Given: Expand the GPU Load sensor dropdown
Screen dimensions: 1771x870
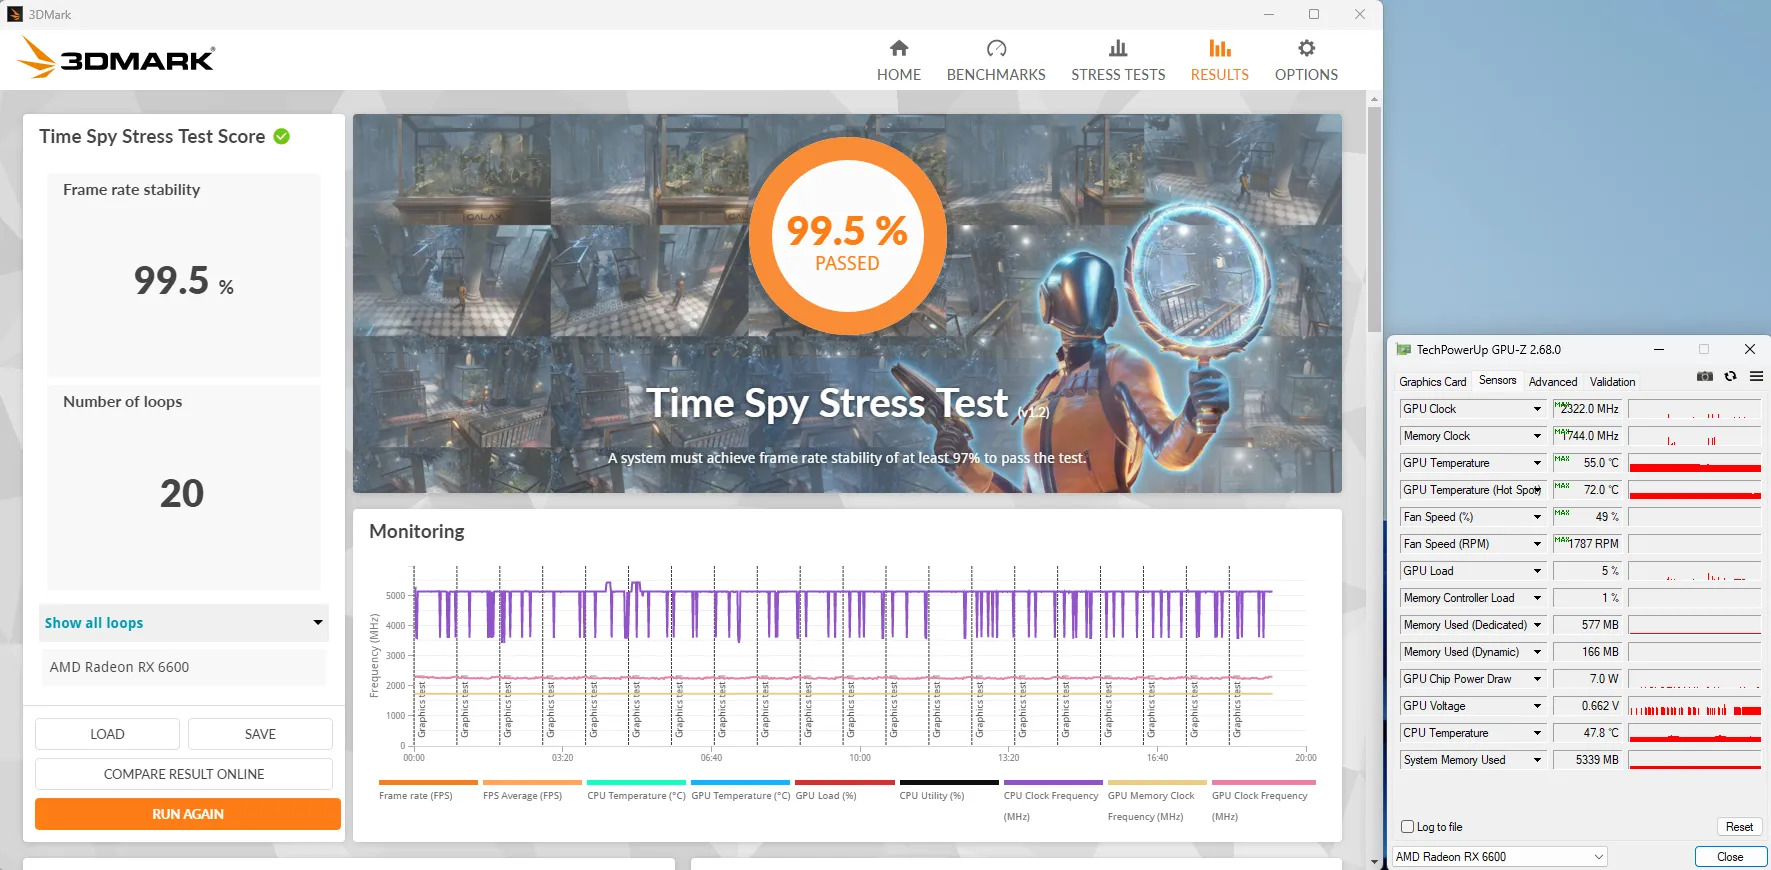Looking at the screenshot, I should click(x=1537, y=571).
